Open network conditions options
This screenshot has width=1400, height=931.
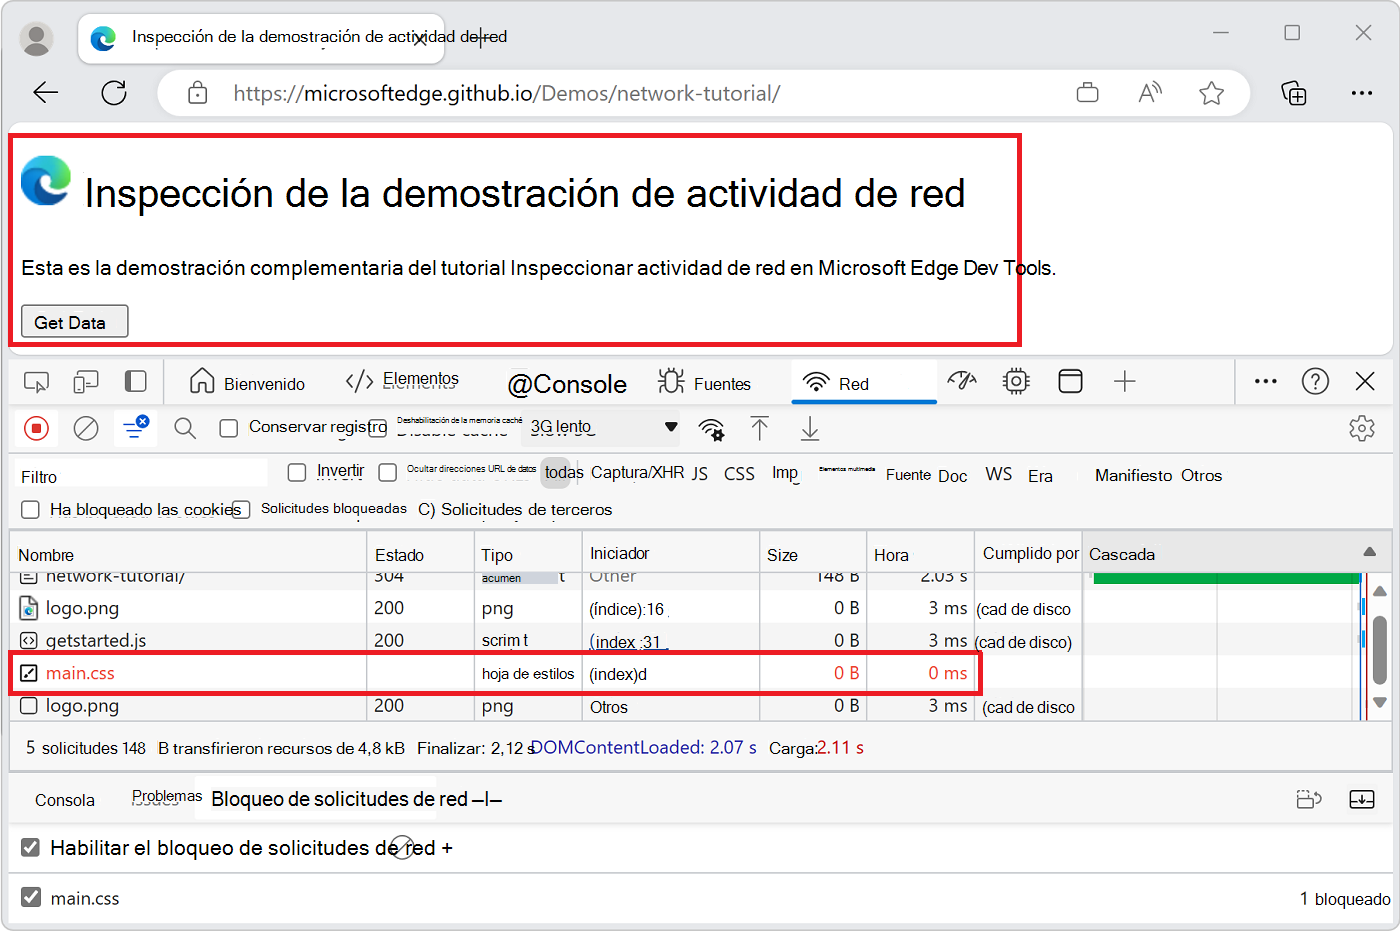tap(710, 427)
